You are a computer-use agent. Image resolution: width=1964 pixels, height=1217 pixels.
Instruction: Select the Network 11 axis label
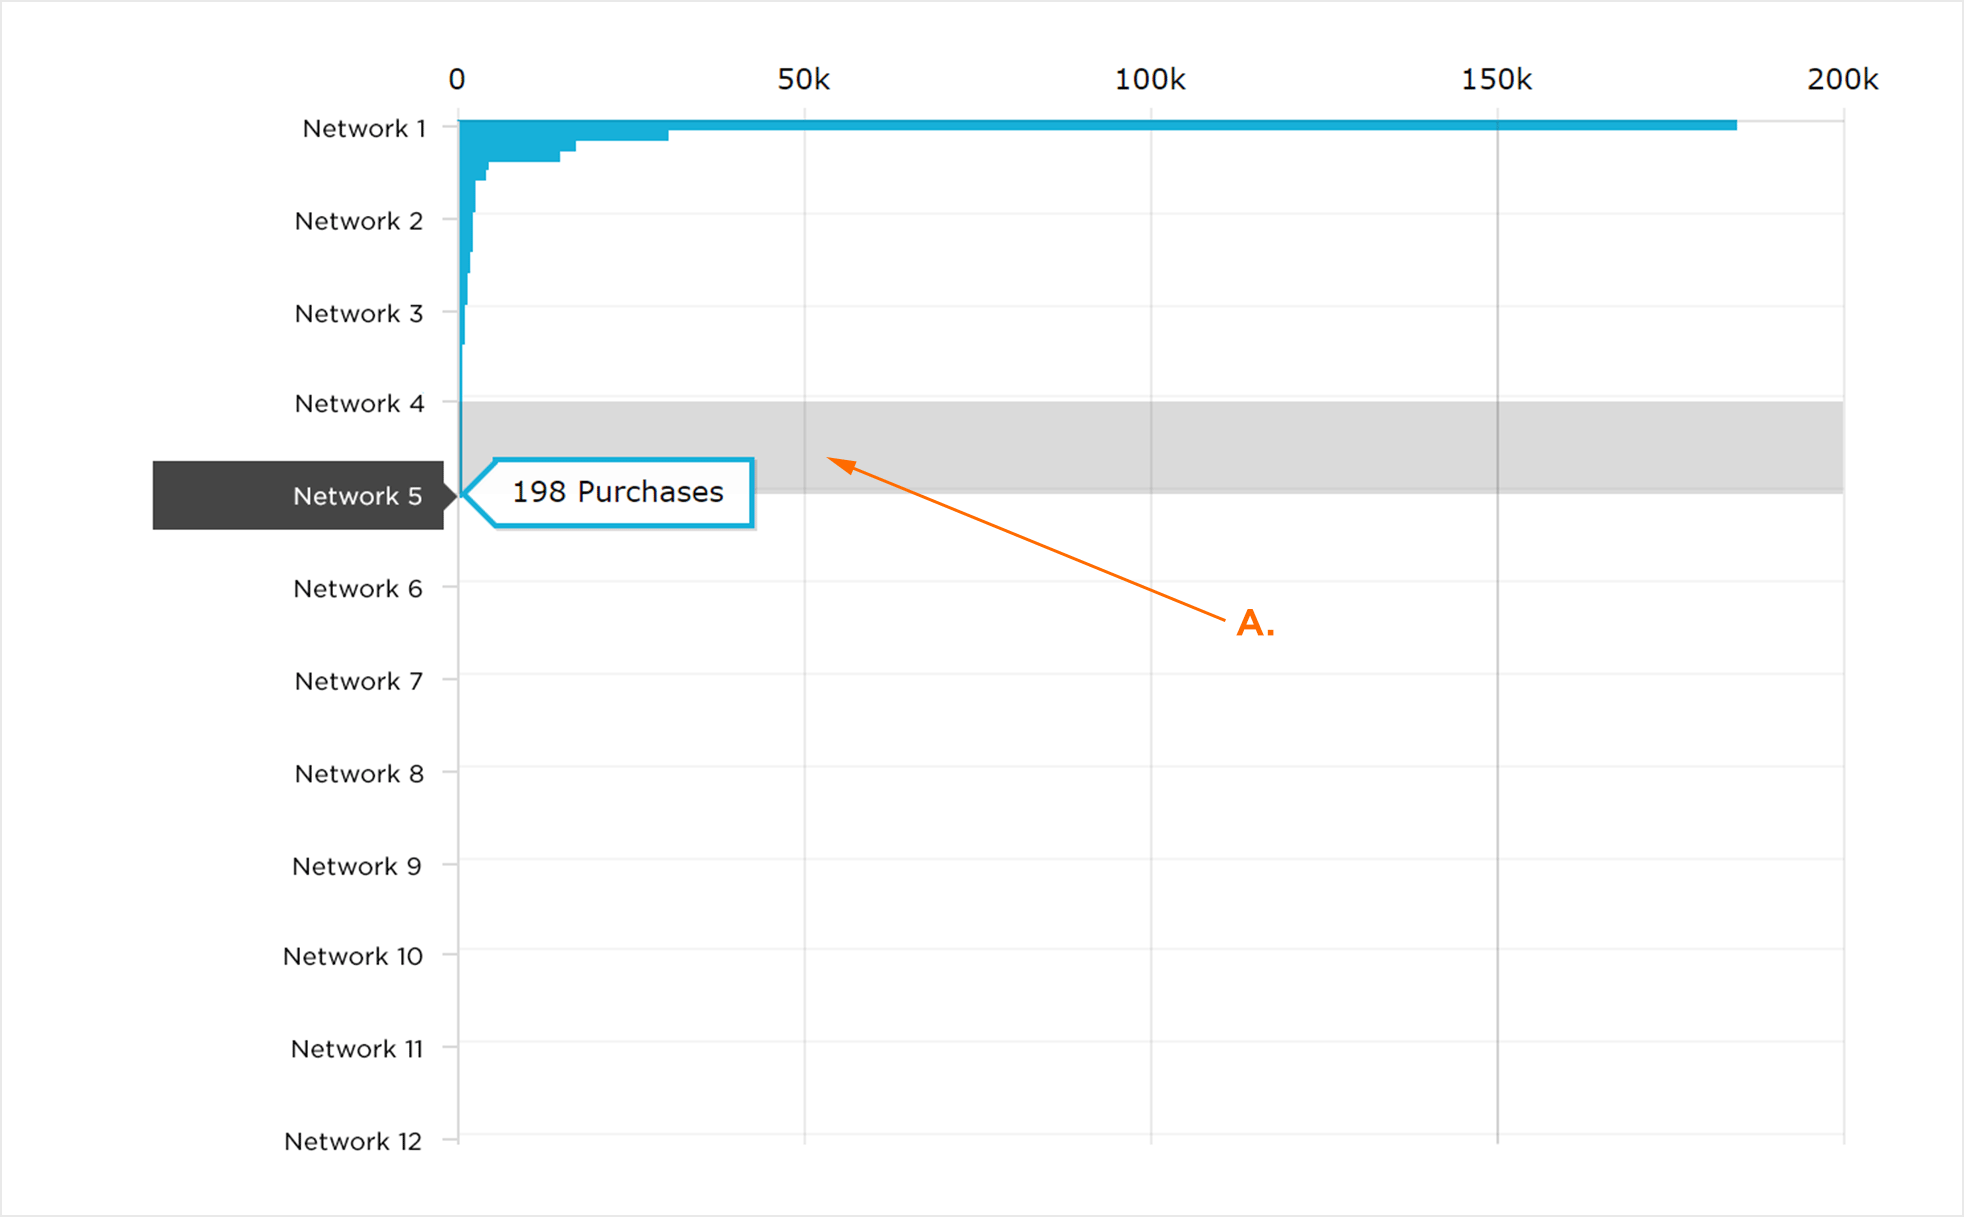(x=357, y=1049)
